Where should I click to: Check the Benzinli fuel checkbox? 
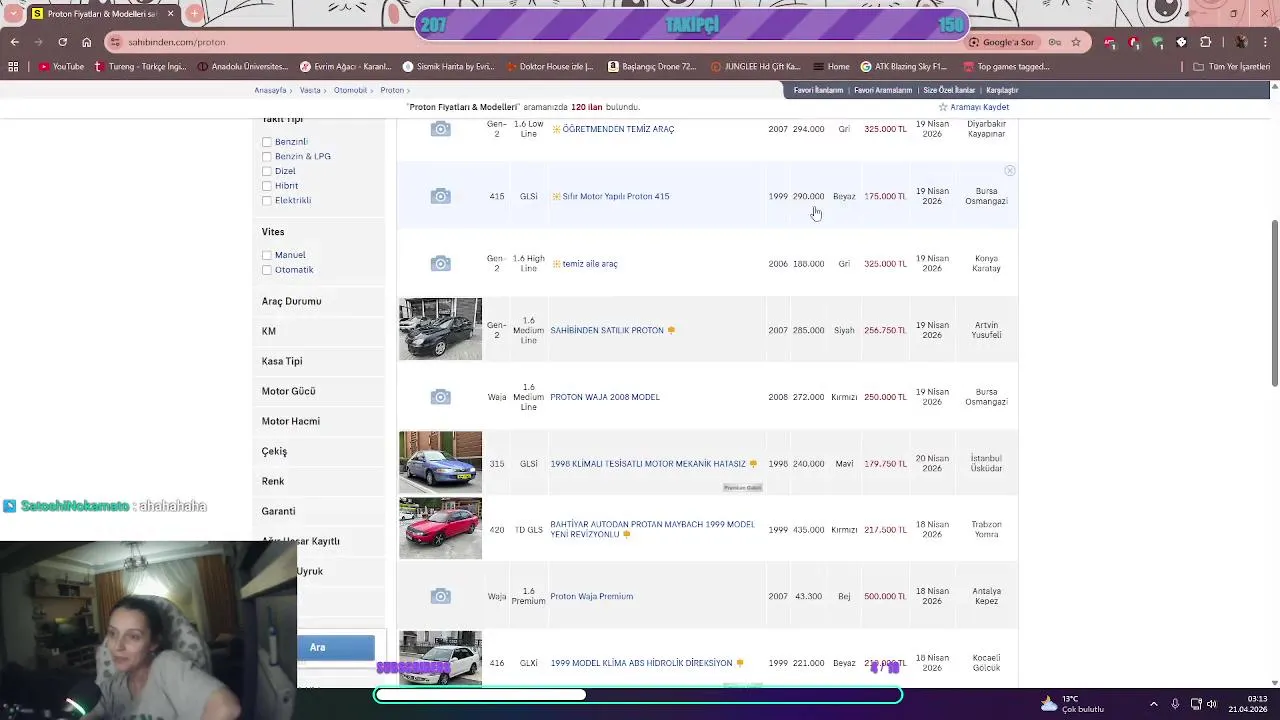(266, 142)
